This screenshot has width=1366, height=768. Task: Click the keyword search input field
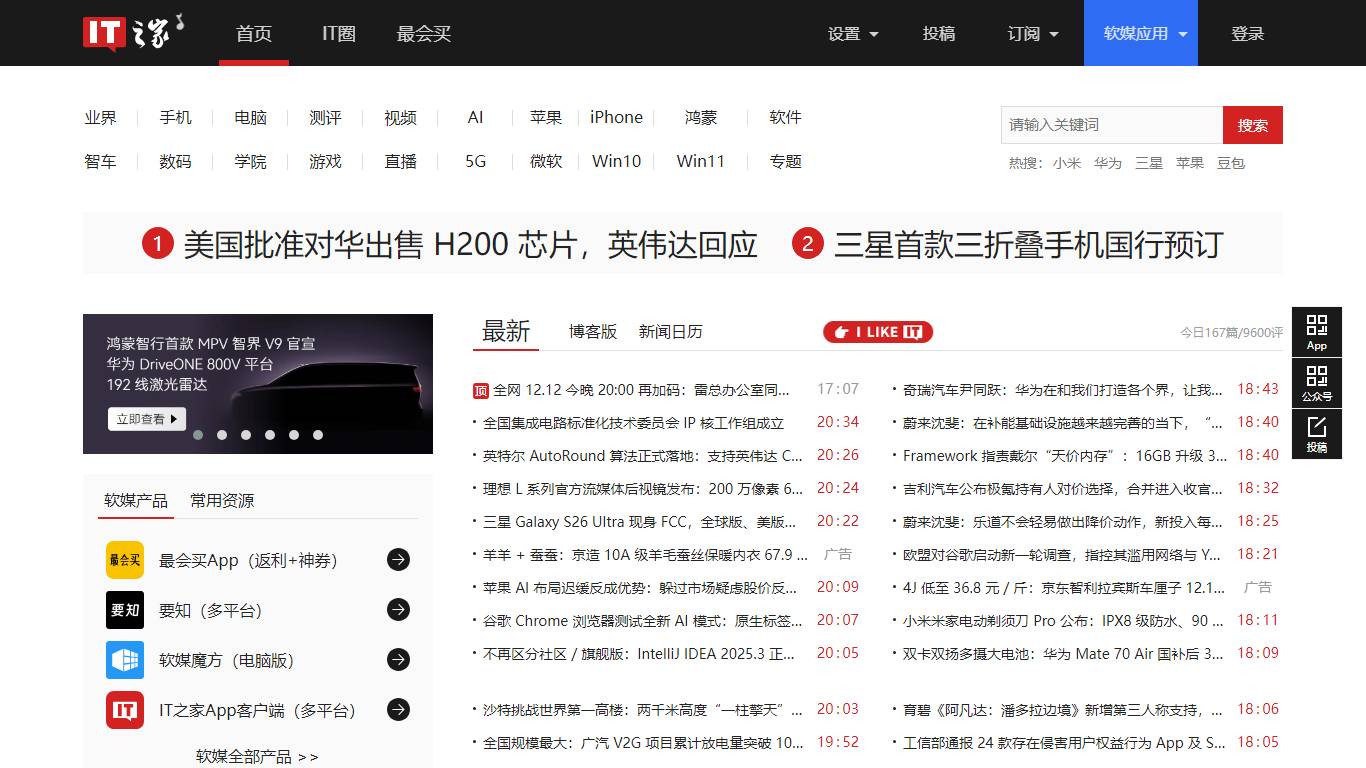click(1110, 125)
